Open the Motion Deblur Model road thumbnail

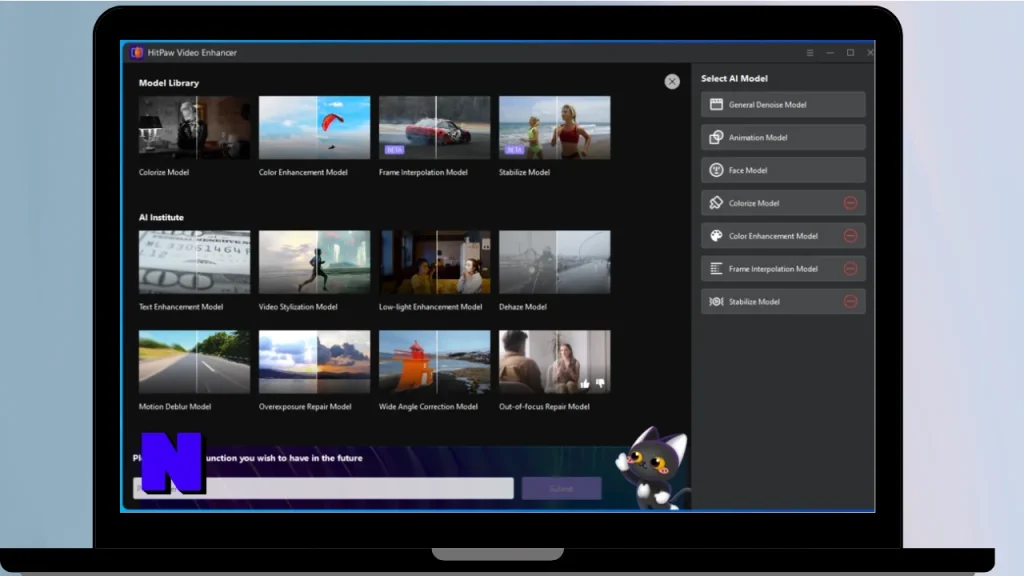click(194, 362)
